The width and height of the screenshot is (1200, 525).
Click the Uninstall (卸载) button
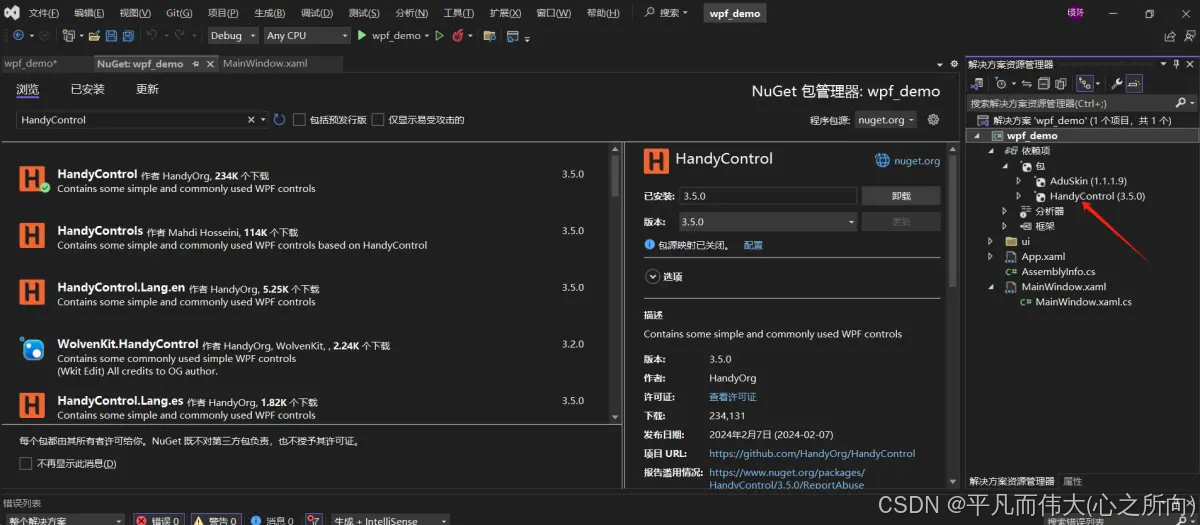901,196
